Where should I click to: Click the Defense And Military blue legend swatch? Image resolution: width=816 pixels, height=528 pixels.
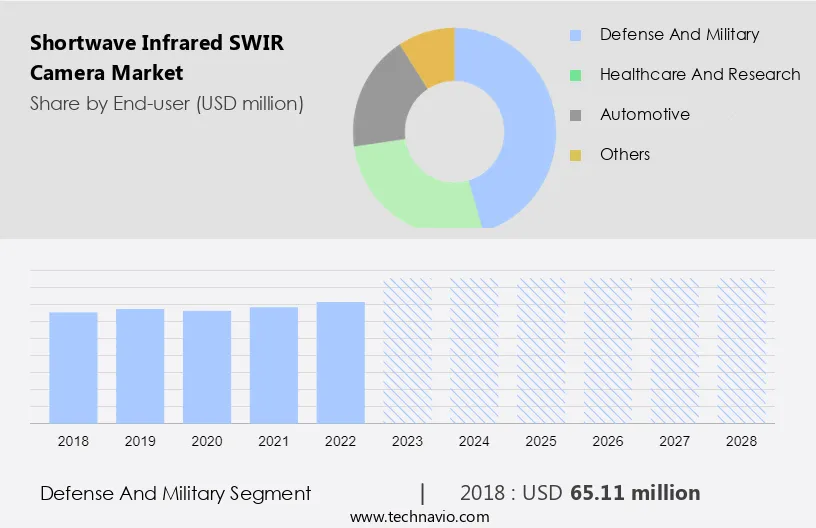tap(575, 35)
